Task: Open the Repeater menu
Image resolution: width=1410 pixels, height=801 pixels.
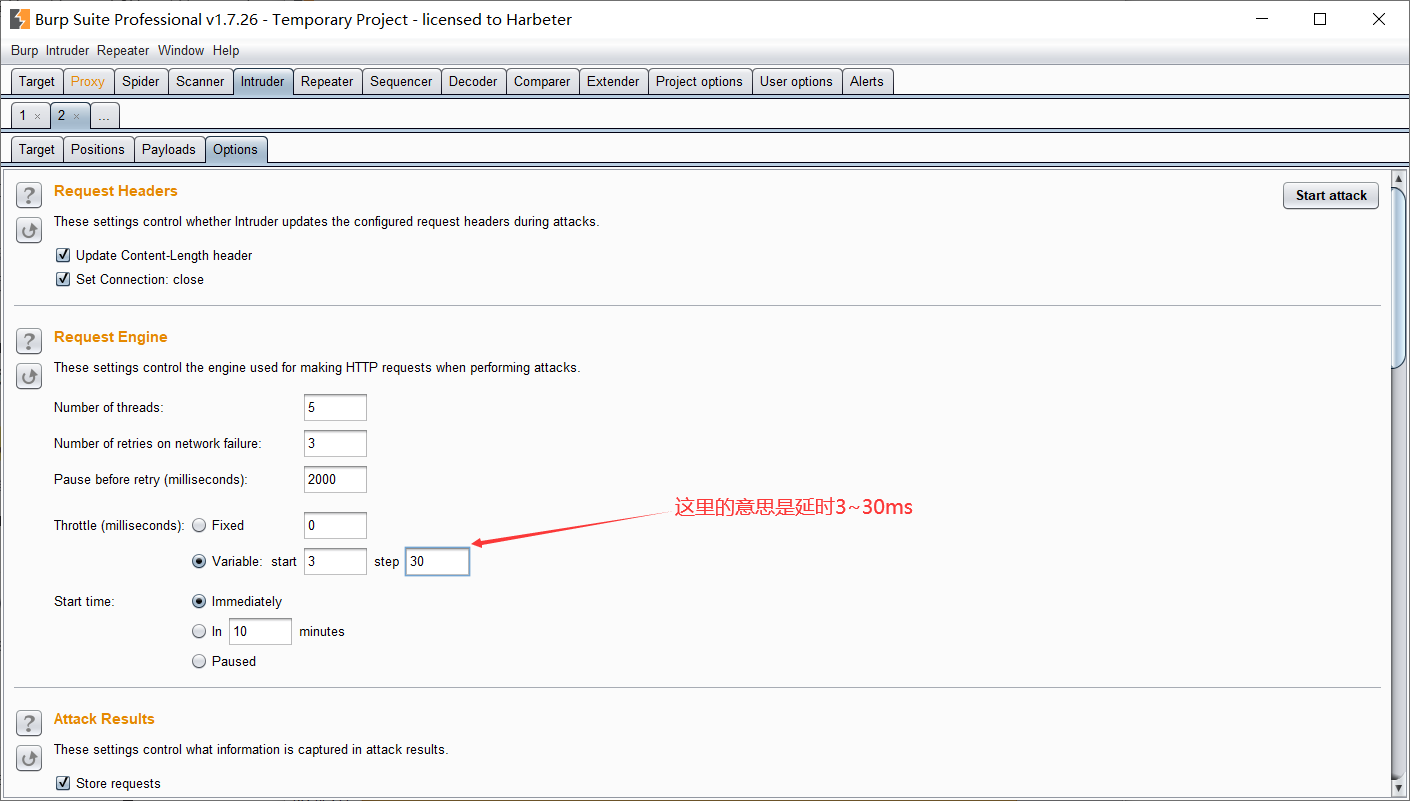Action: click(x=123, y=50)
